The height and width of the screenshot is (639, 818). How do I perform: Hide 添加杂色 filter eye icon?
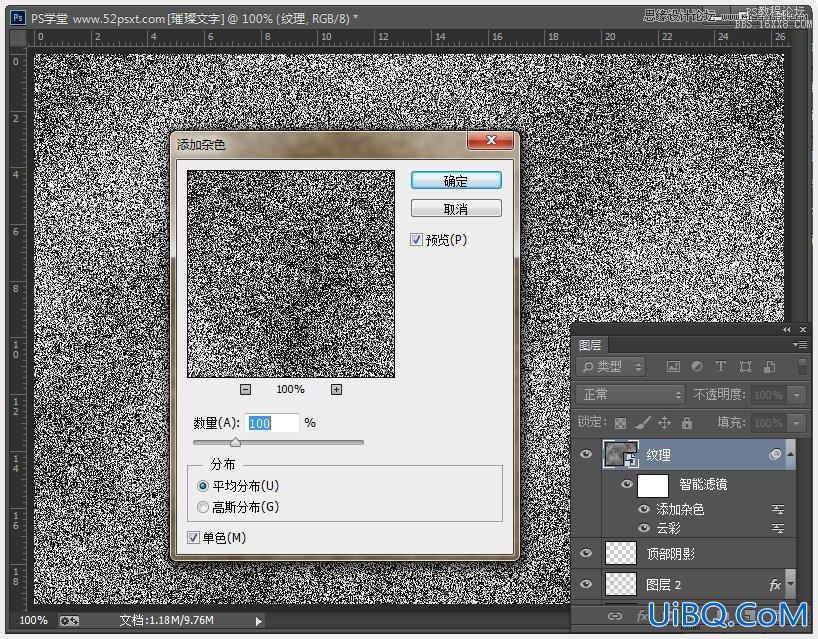pyautogui.click(x=644, y=509)
